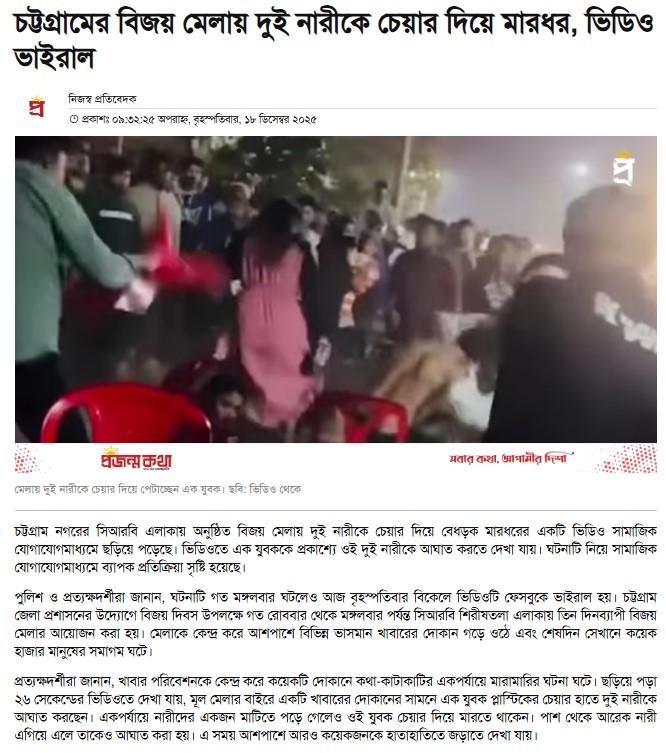Viewport: 666px width, 753px height.
Task: Click the red প্র author logo icon
Action: pyautogui.click(x=36, y=107)
